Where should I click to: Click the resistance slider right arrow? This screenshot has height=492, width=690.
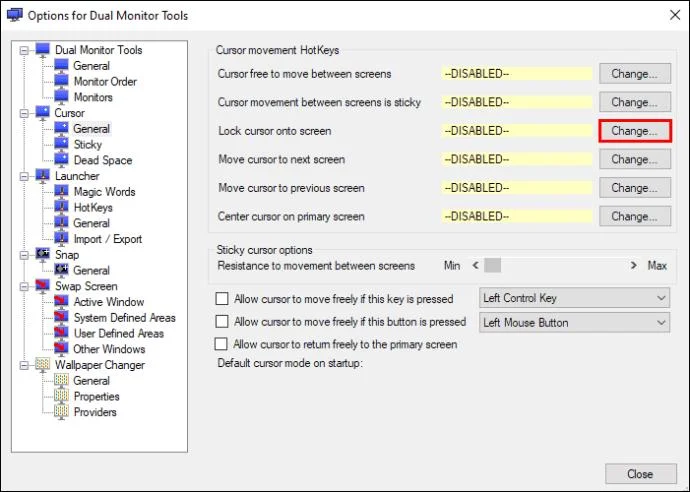[633, 265]
